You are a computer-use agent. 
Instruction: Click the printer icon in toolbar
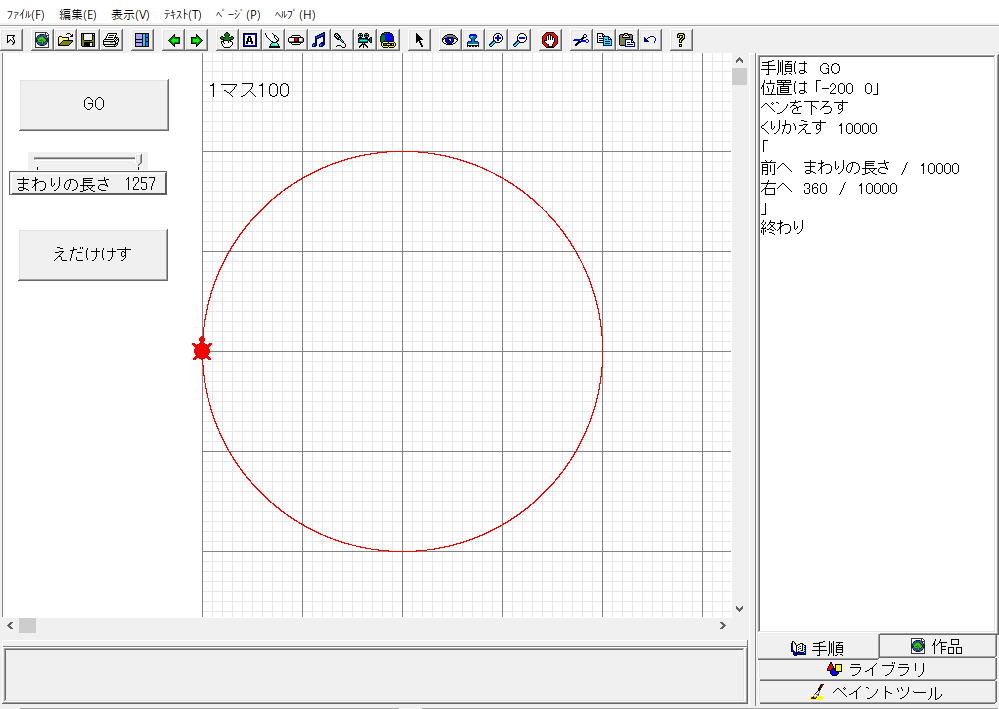(x=111, y=40)
